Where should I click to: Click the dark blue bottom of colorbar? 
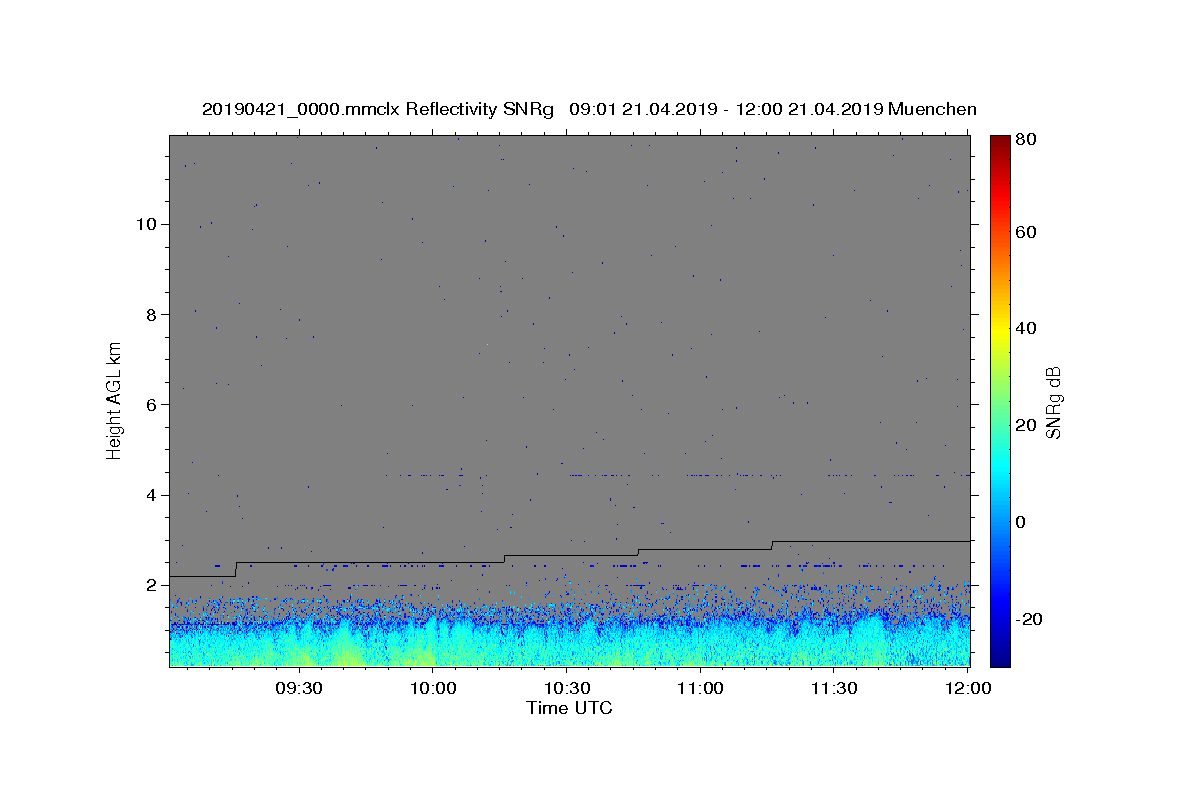[999, 658]
